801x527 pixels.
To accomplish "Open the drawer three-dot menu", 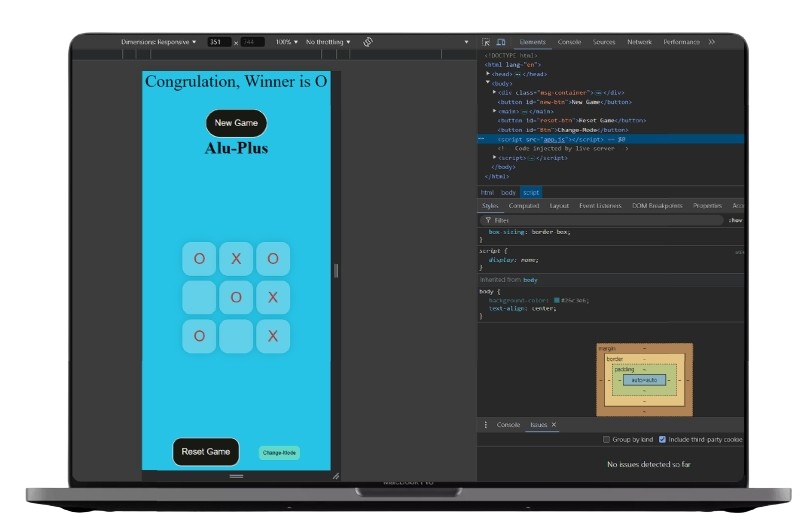I will click(x=485, y=425).
